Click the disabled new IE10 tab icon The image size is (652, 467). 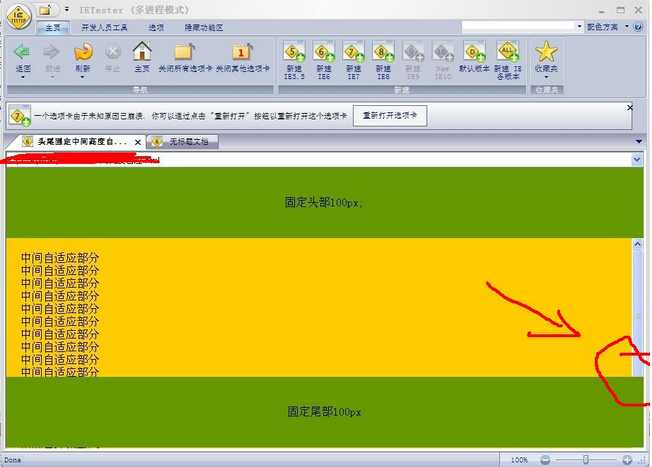point(443,52)
